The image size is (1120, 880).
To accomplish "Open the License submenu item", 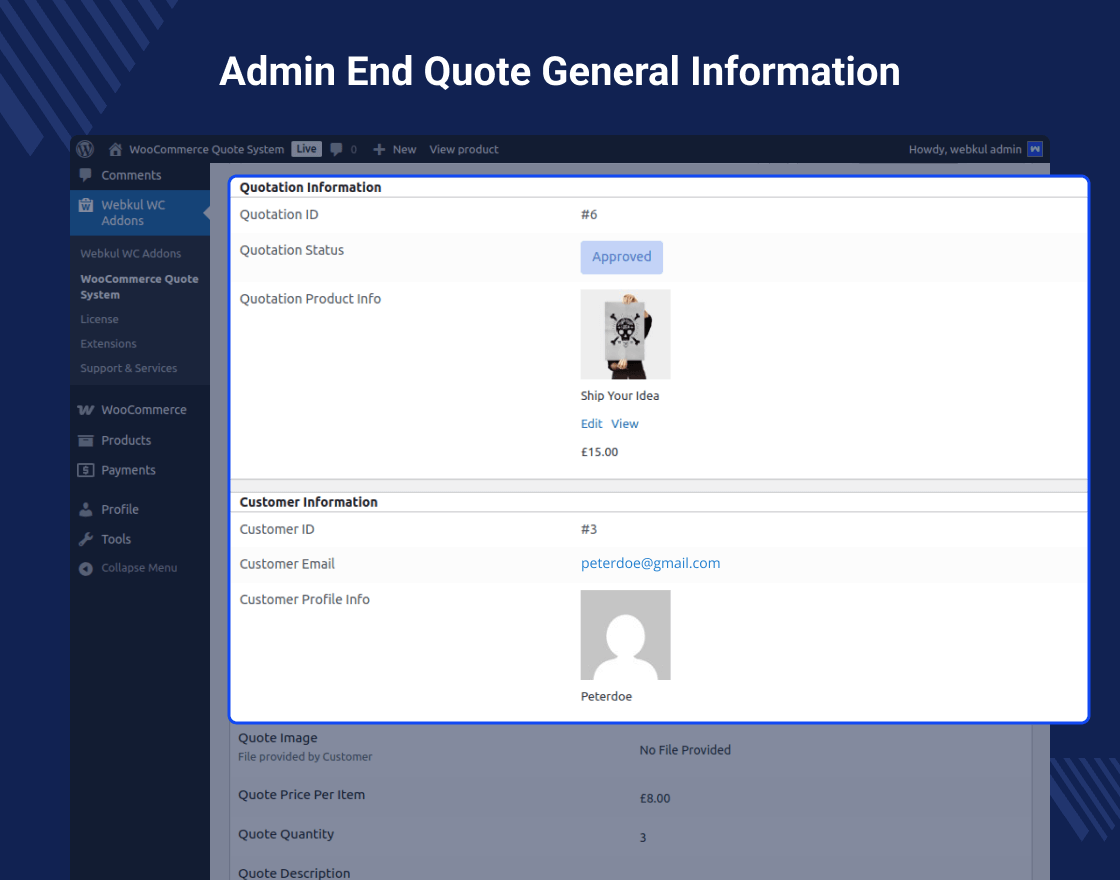I will [99, 319].
